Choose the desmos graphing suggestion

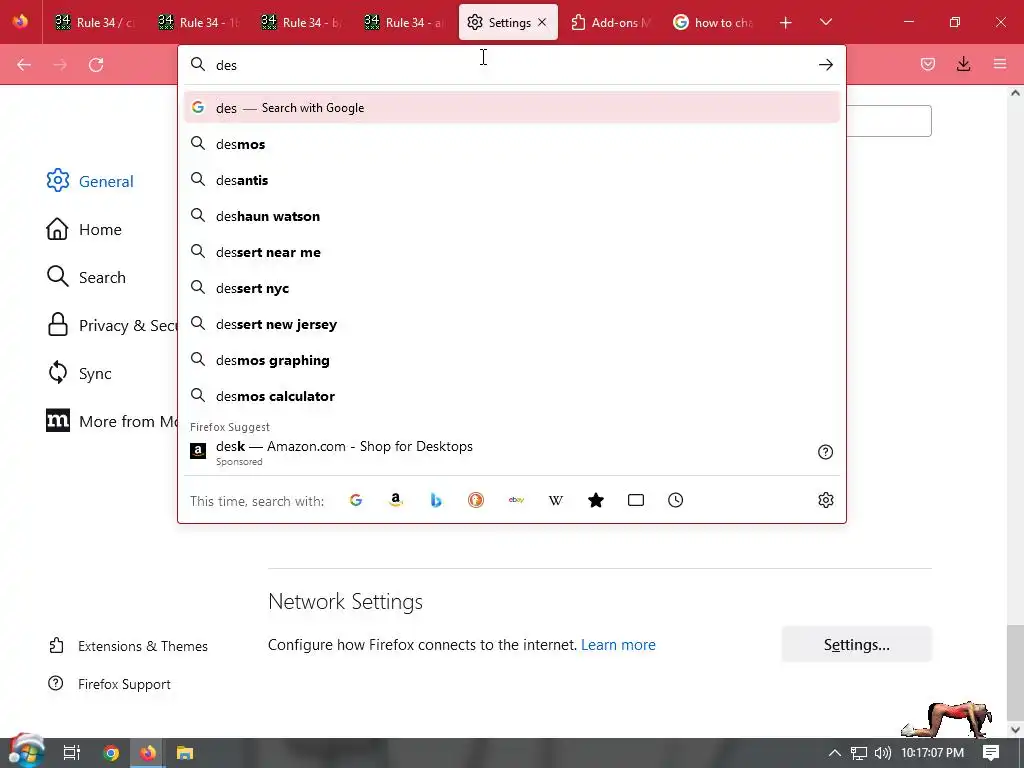point(512,360)
